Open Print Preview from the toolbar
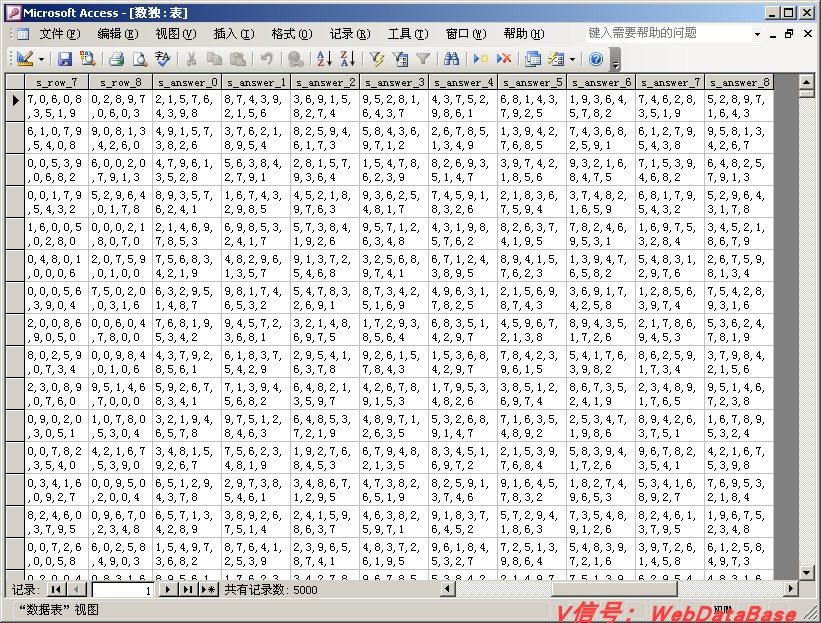Image resolution: width=821 pixels, height=623 pixels. pyautogui.click(x=140, y=59)
